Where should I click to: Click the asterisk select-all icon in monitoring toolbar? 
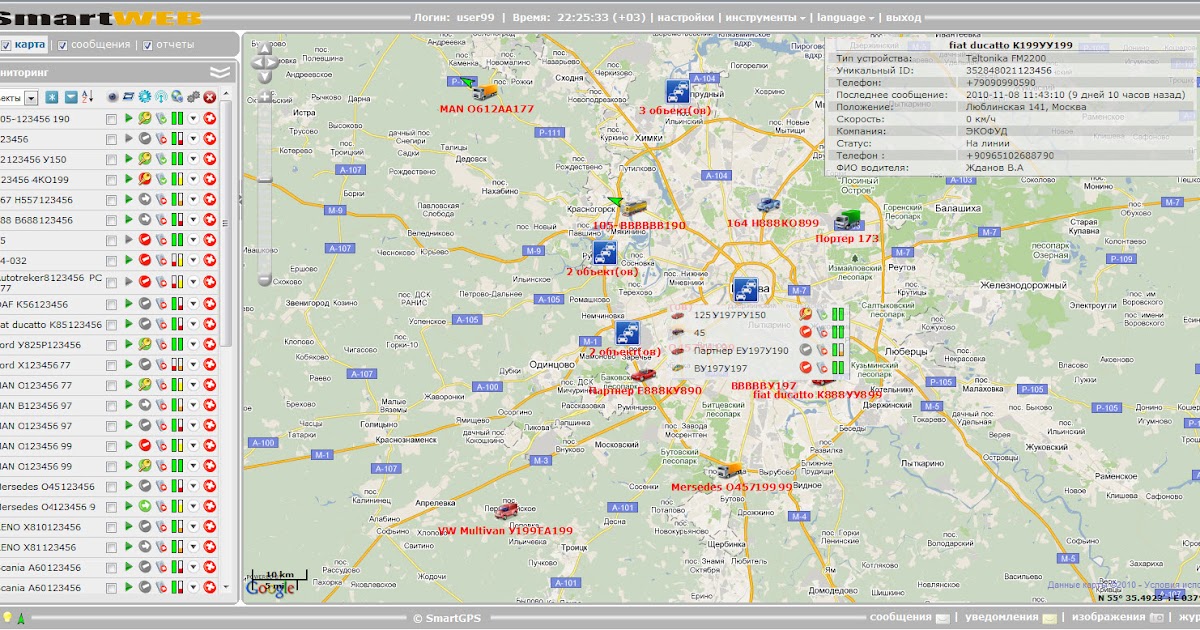click(52, 97)
